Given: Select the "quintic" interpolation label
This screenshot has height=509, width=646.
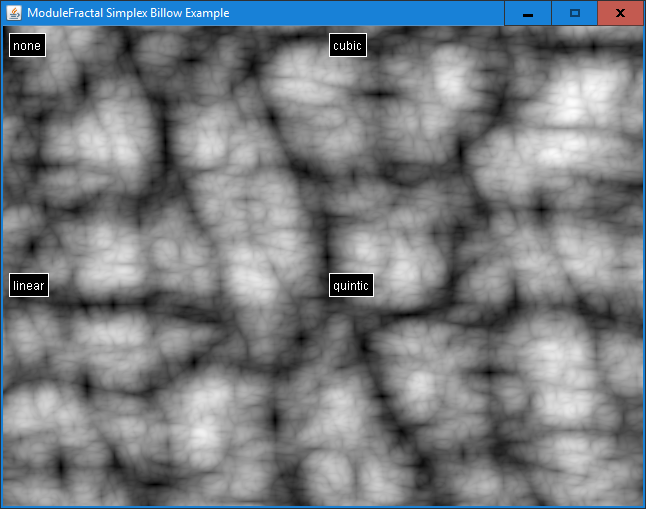Looking at the screenshot, I should (351, 286).
